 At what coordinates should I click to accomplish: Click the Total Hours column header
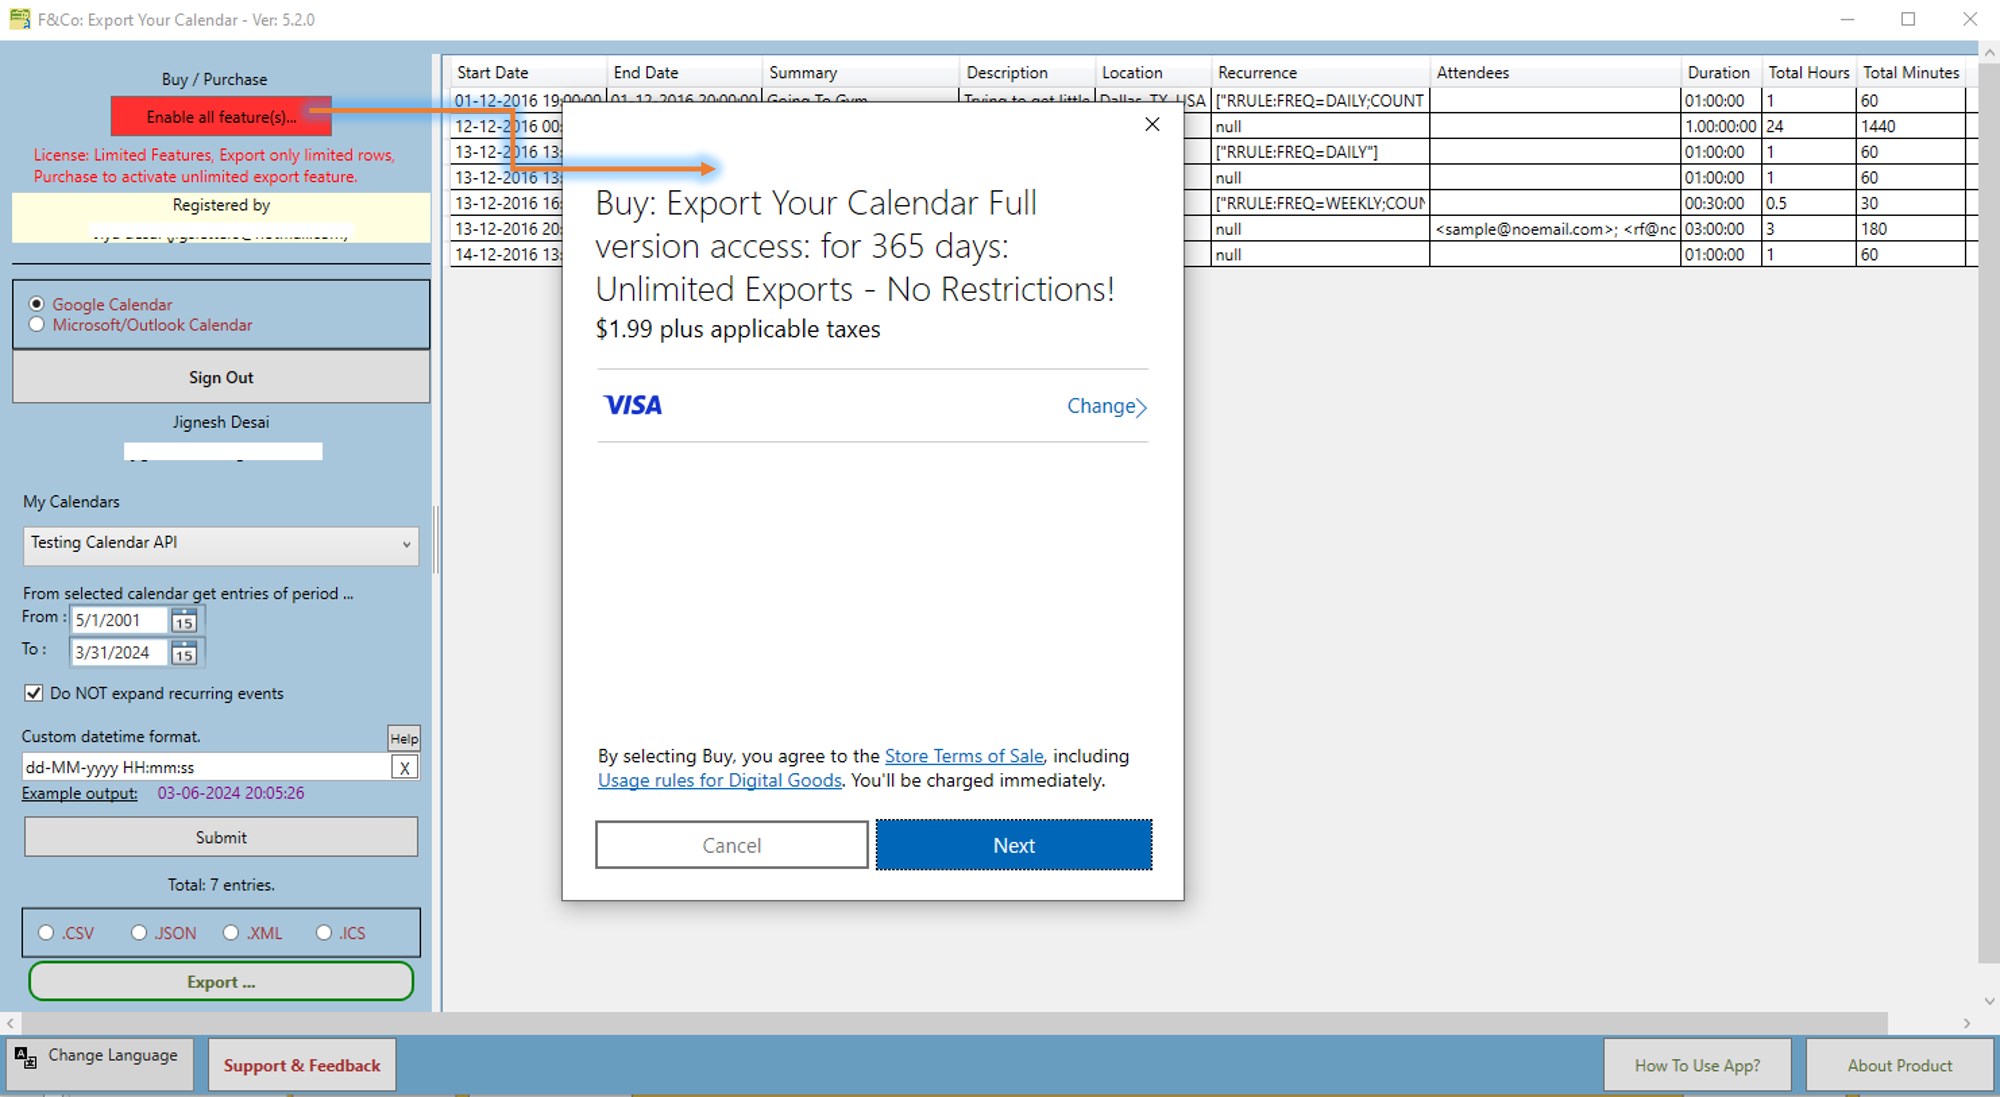click(x=1808, y=73)
